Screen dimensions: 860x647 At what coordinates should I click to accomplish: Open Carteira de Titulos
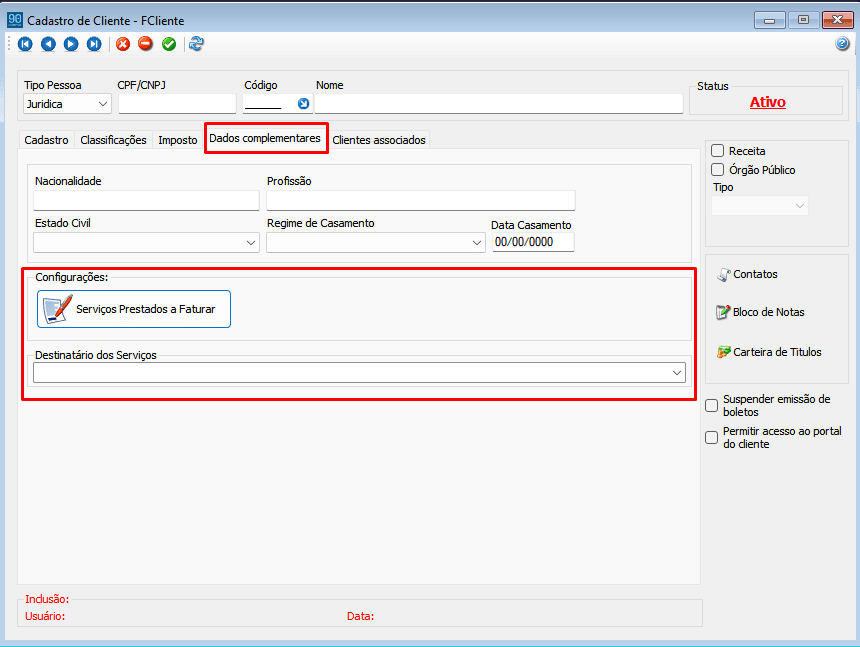coord(769,352)
